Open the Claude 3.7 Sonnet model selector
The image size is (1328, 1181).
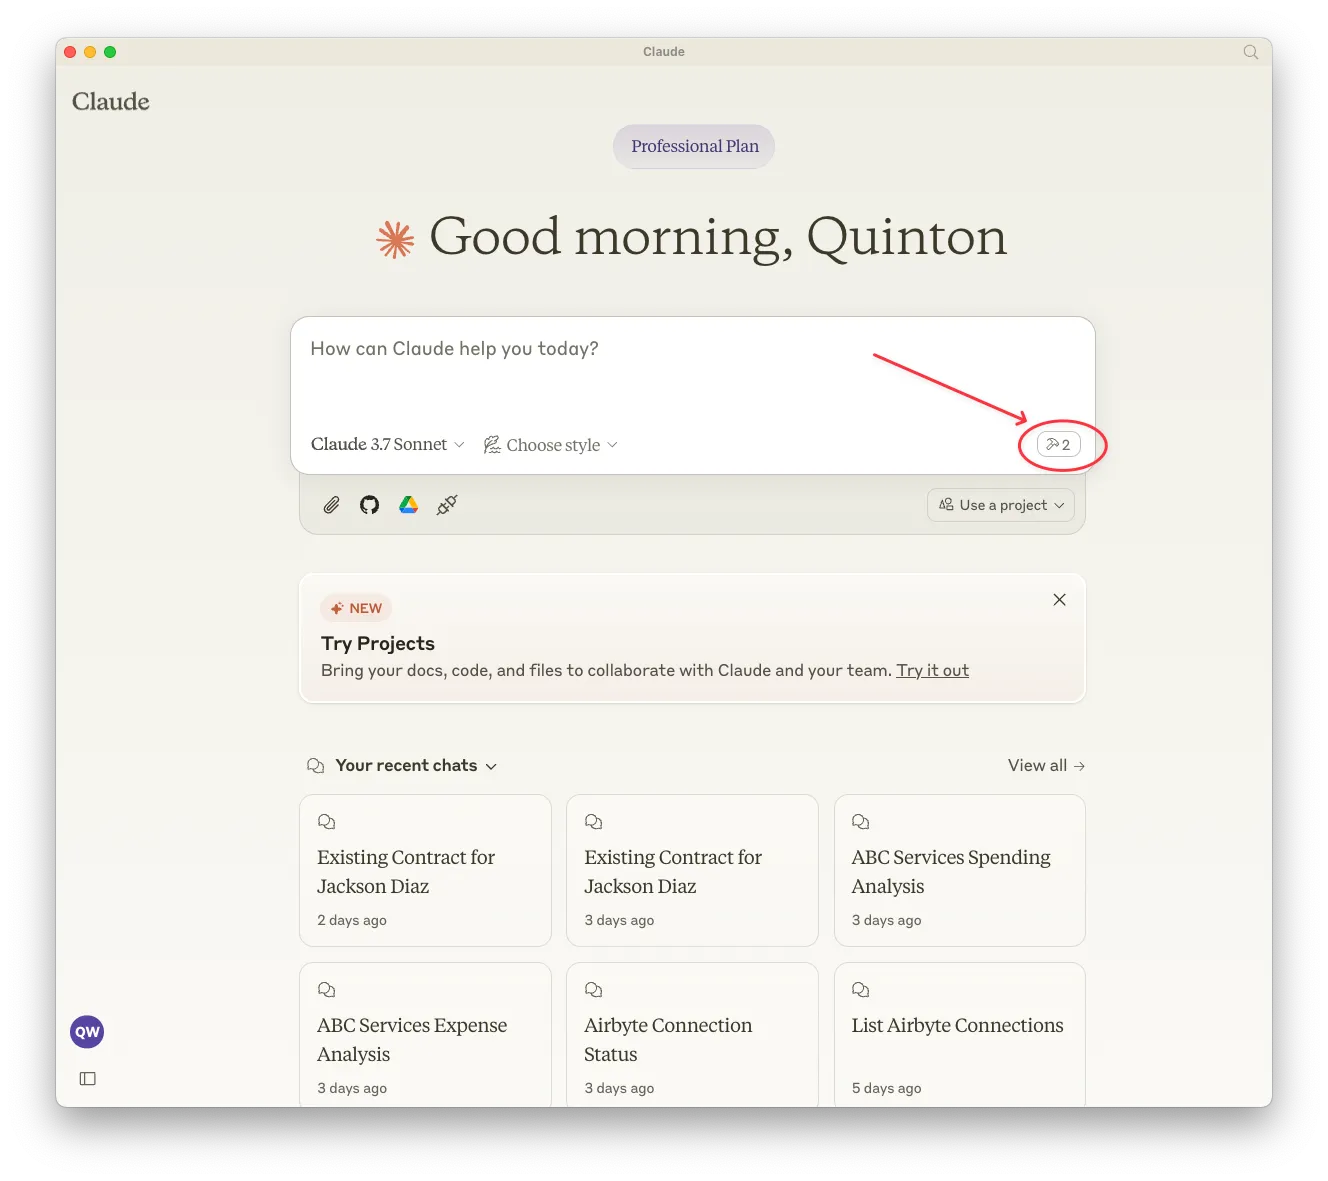click(388, 444)
